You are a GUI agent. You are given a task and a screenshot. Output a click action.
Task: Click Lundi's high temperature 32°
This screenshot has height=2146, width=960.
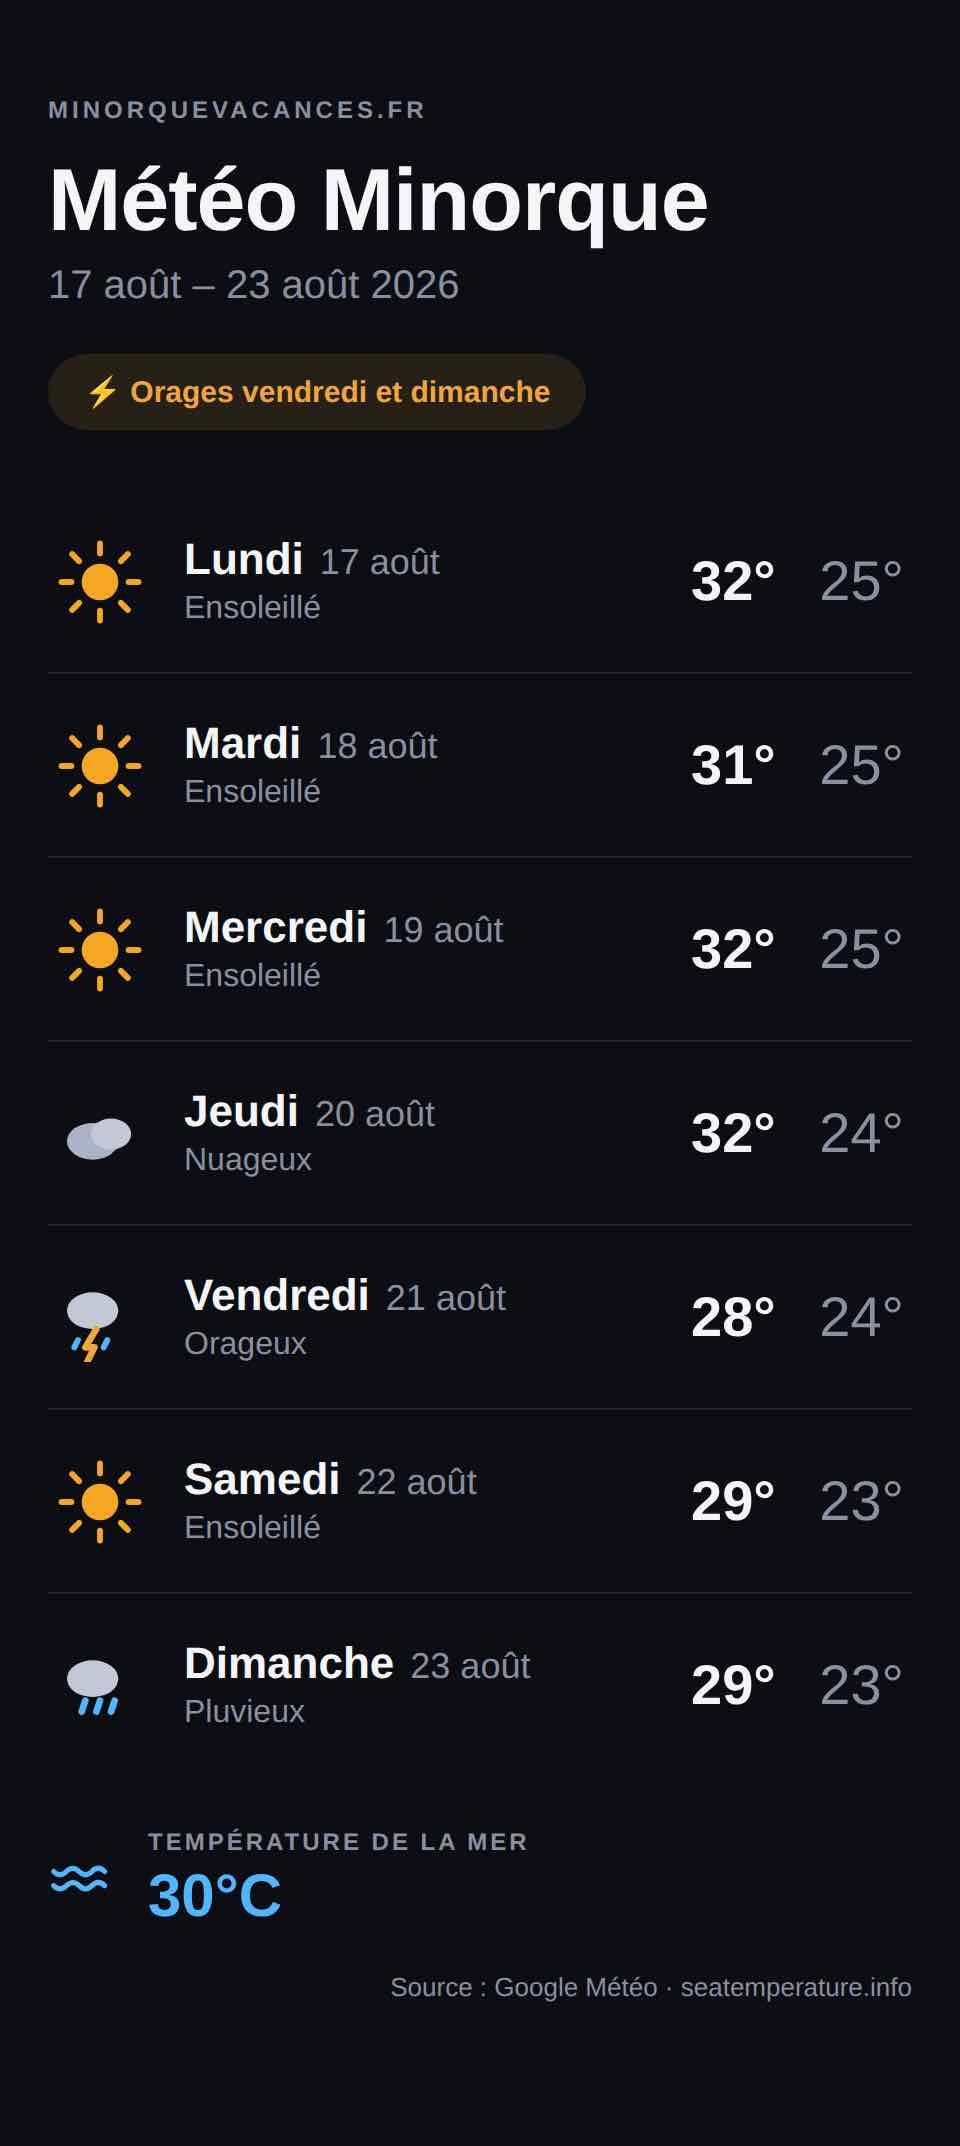733,581
